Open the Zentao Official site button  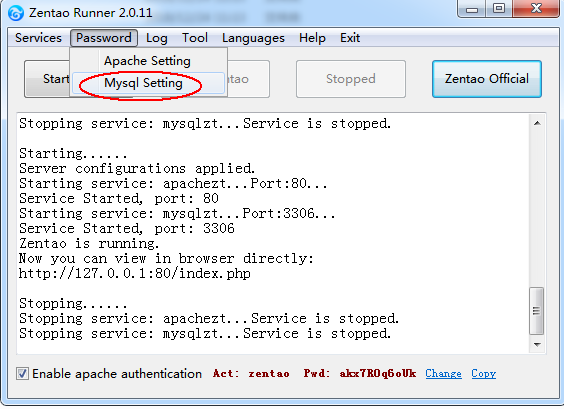point(487,79)
